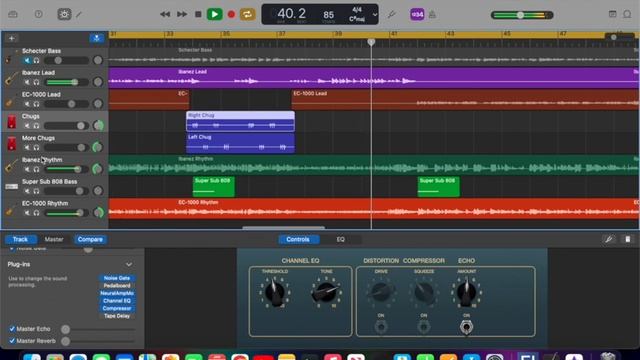The image size is (640, 360).
Task: Open the LCD display mode dropdown arrow
Action: (375, 15)
